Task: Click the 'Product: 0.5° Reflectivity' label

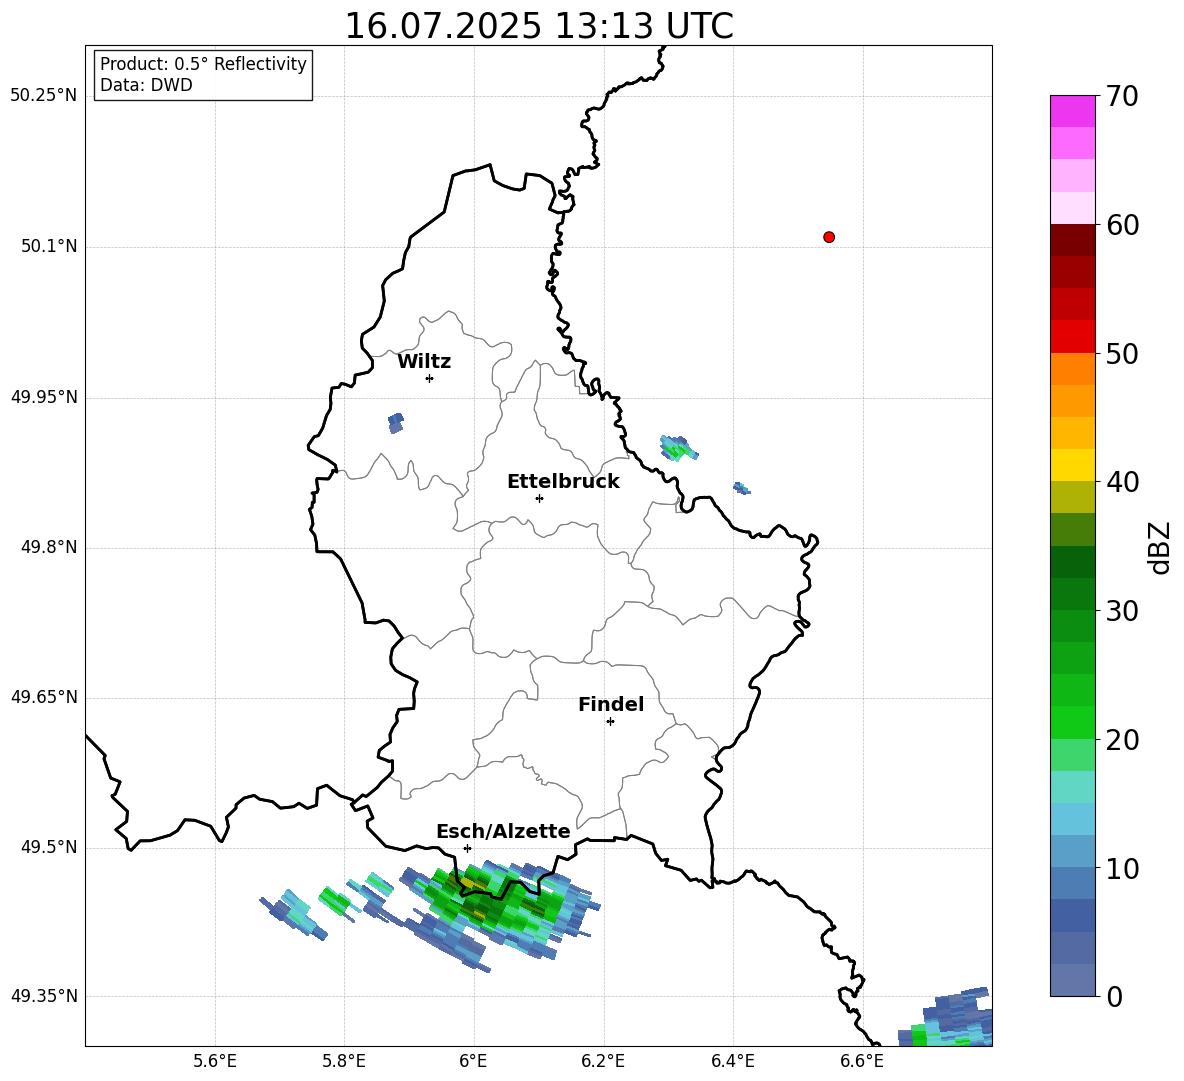Action: tap(203, 64)
